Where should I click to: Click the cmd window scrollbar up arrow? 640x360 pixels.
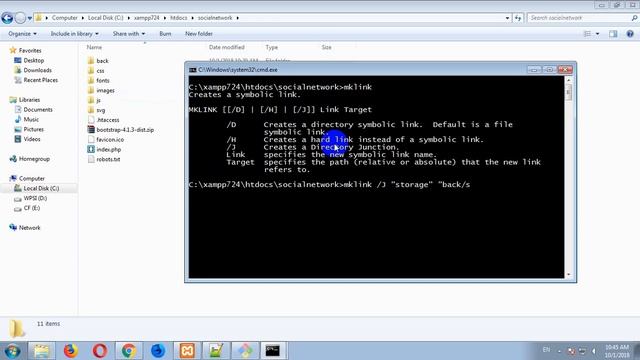569,80
